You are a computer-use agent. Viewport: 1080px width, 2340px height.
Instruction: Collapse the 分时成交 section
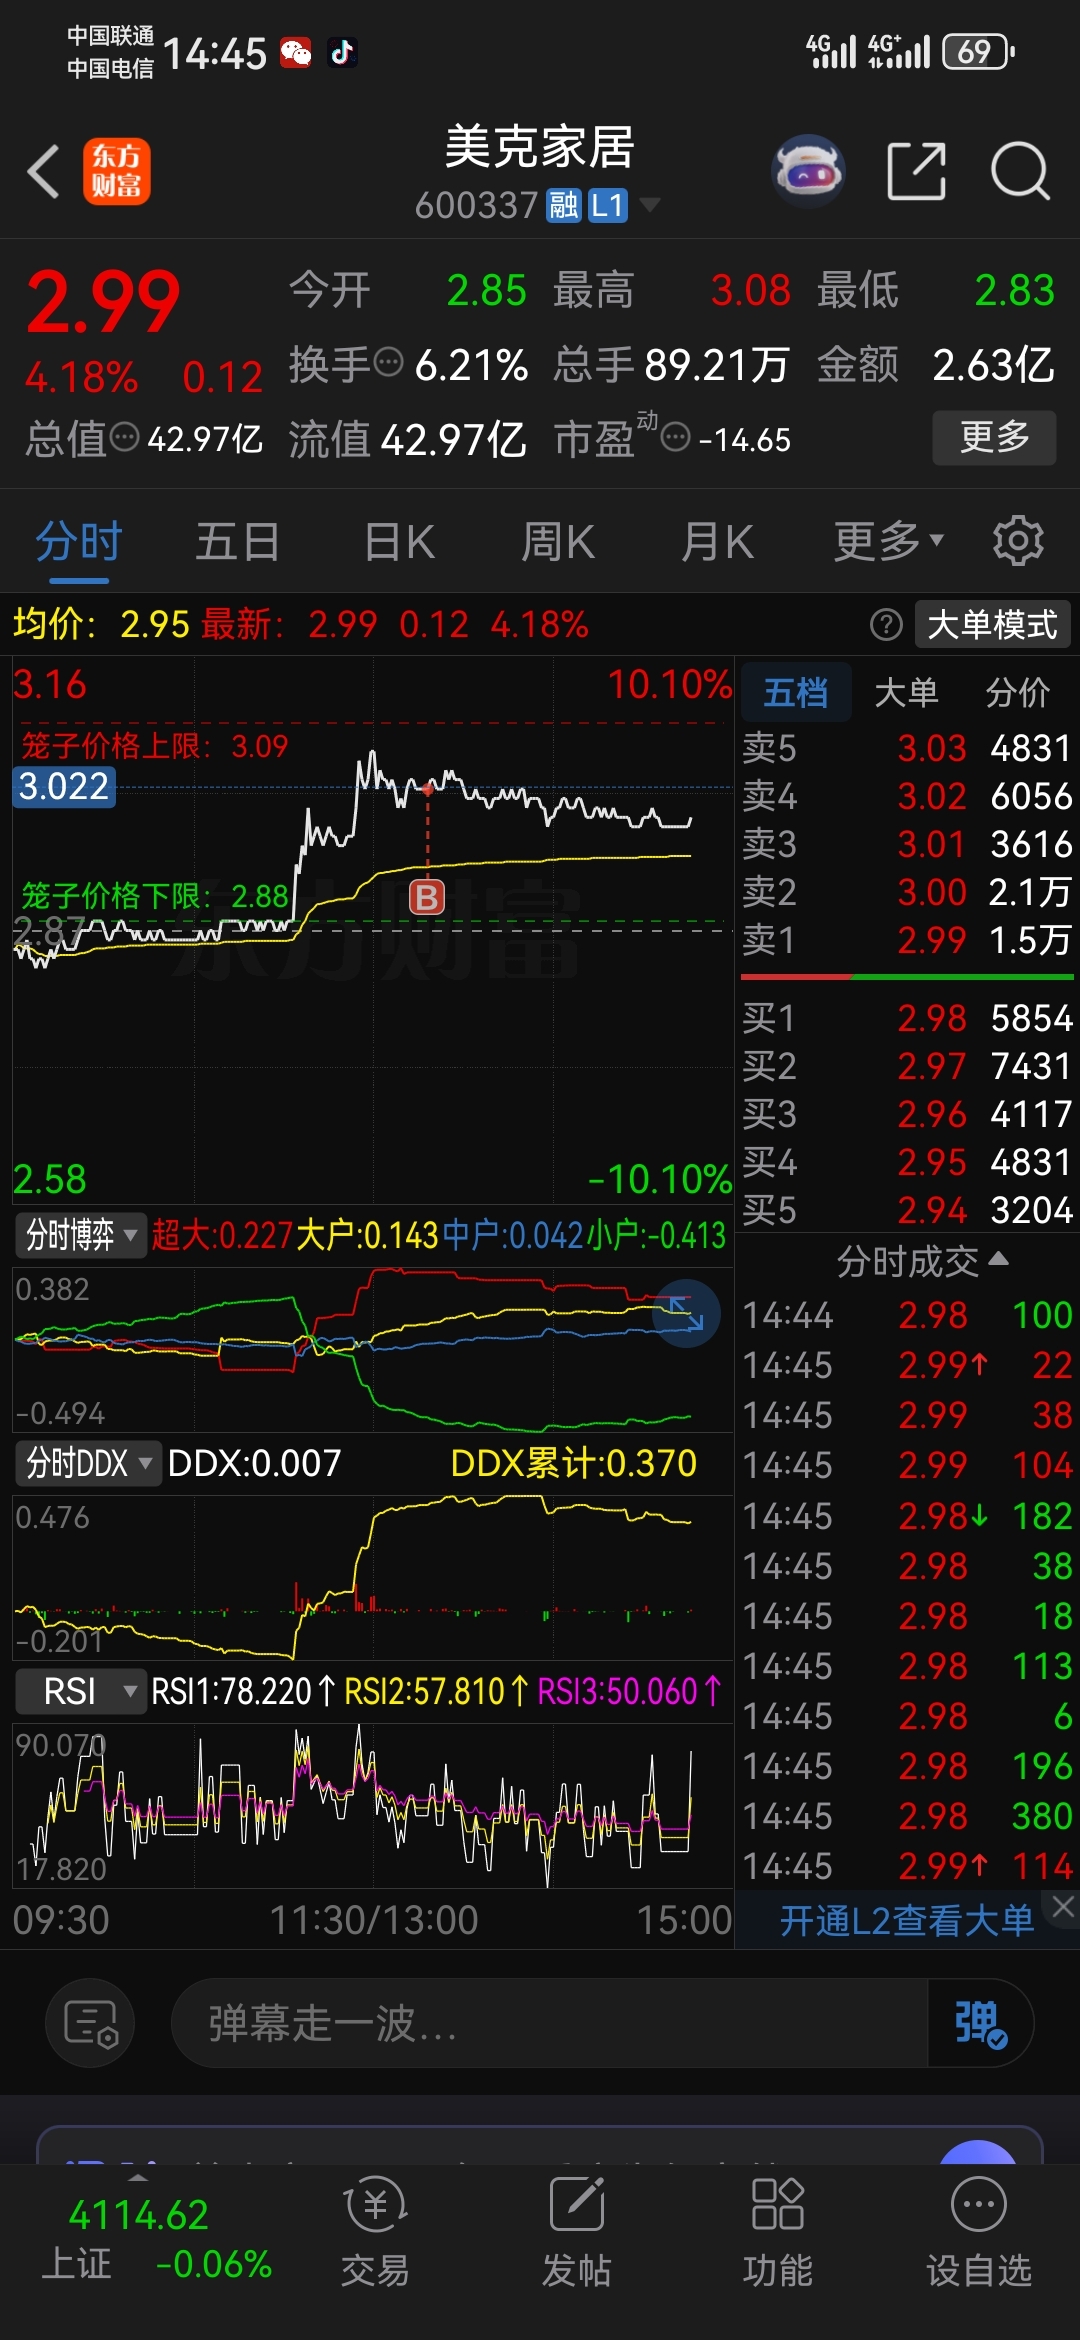pyautogui.click(x=922, y=1262)
